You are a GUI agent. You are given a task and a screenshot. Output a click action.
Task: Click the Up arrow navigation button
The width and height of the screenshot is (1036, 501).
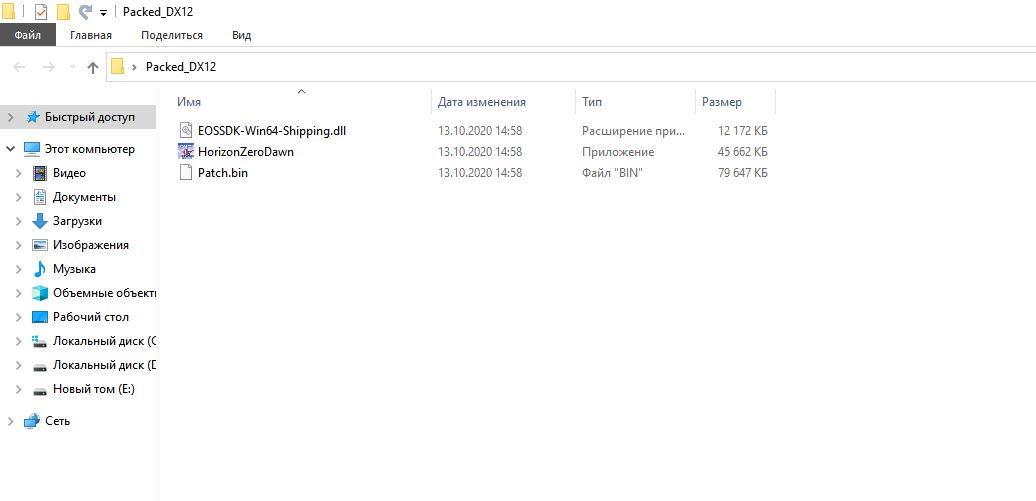point(93,67)
